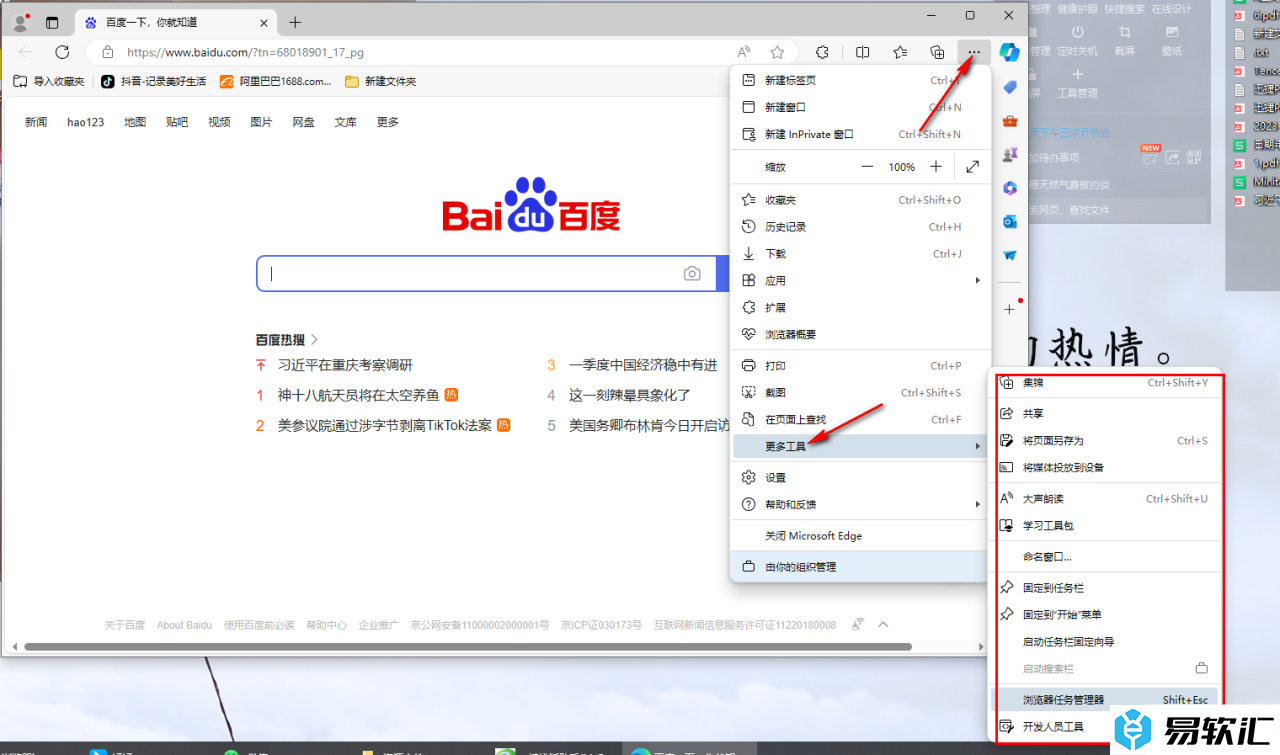Select 学习工具包 in the submenu
This screenshot has width=1280, height=755.
(x=1105, y=526)
